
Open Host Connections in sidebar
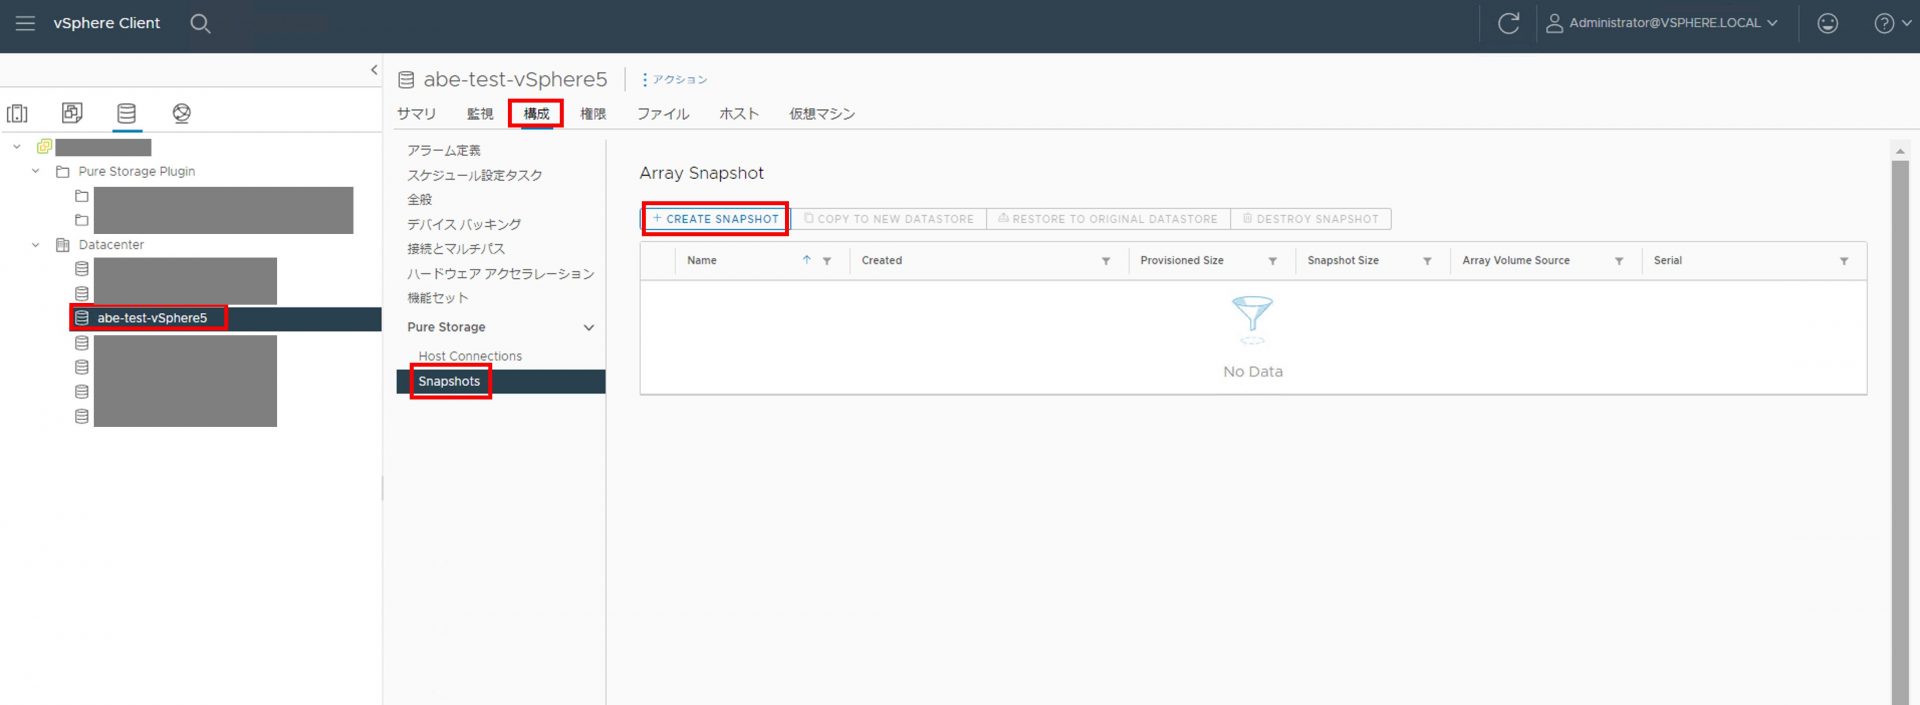(470, 356)
